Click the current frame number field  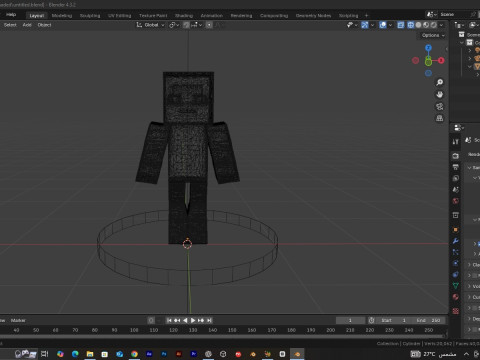point(350,320)
